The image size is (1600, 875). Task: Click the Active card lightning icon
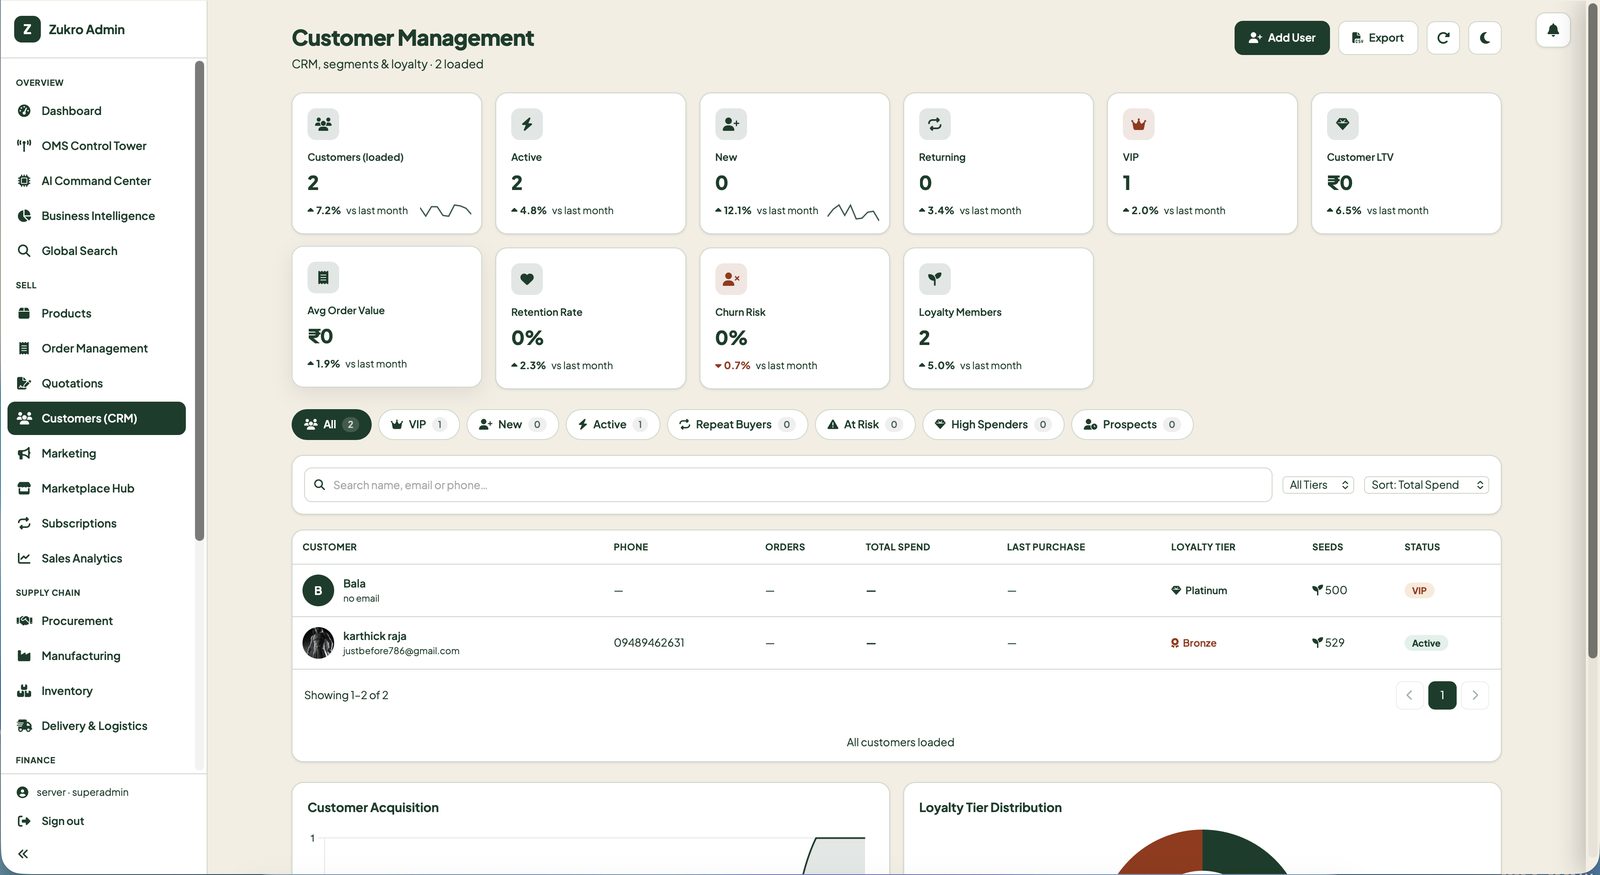[x=527, y=124]
